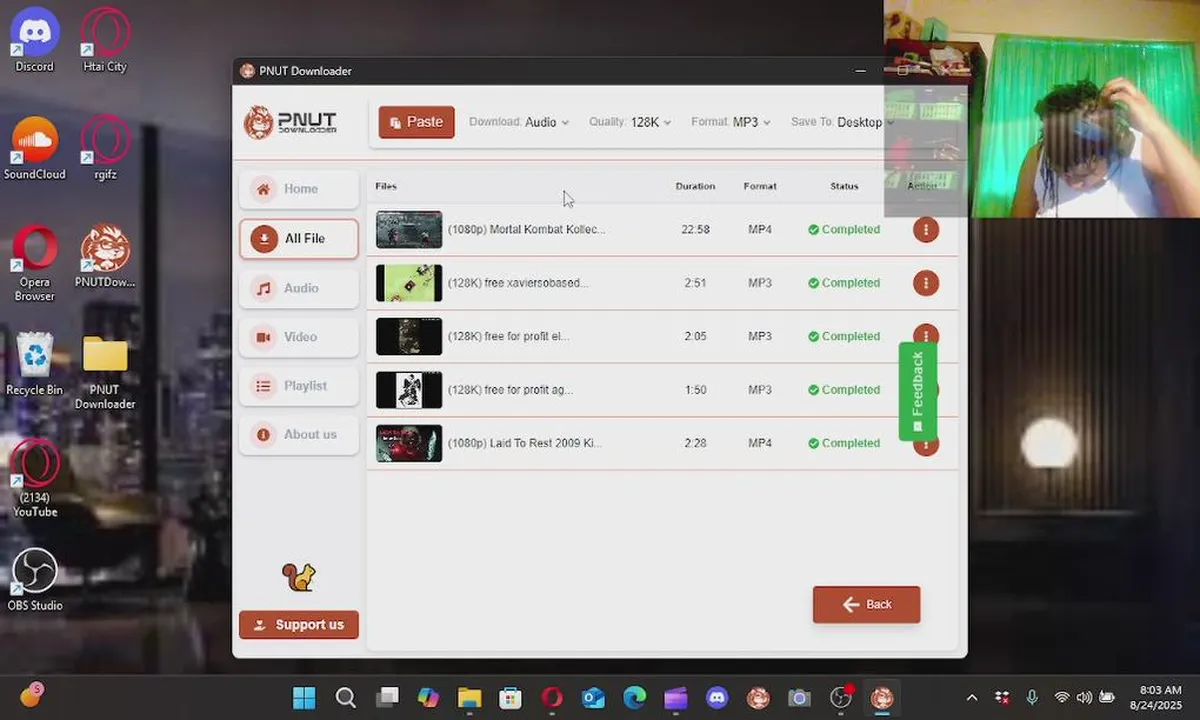Open the Playlist sidebar section
The width and height of the screenshot is (1200, 720).
(299, 386)
